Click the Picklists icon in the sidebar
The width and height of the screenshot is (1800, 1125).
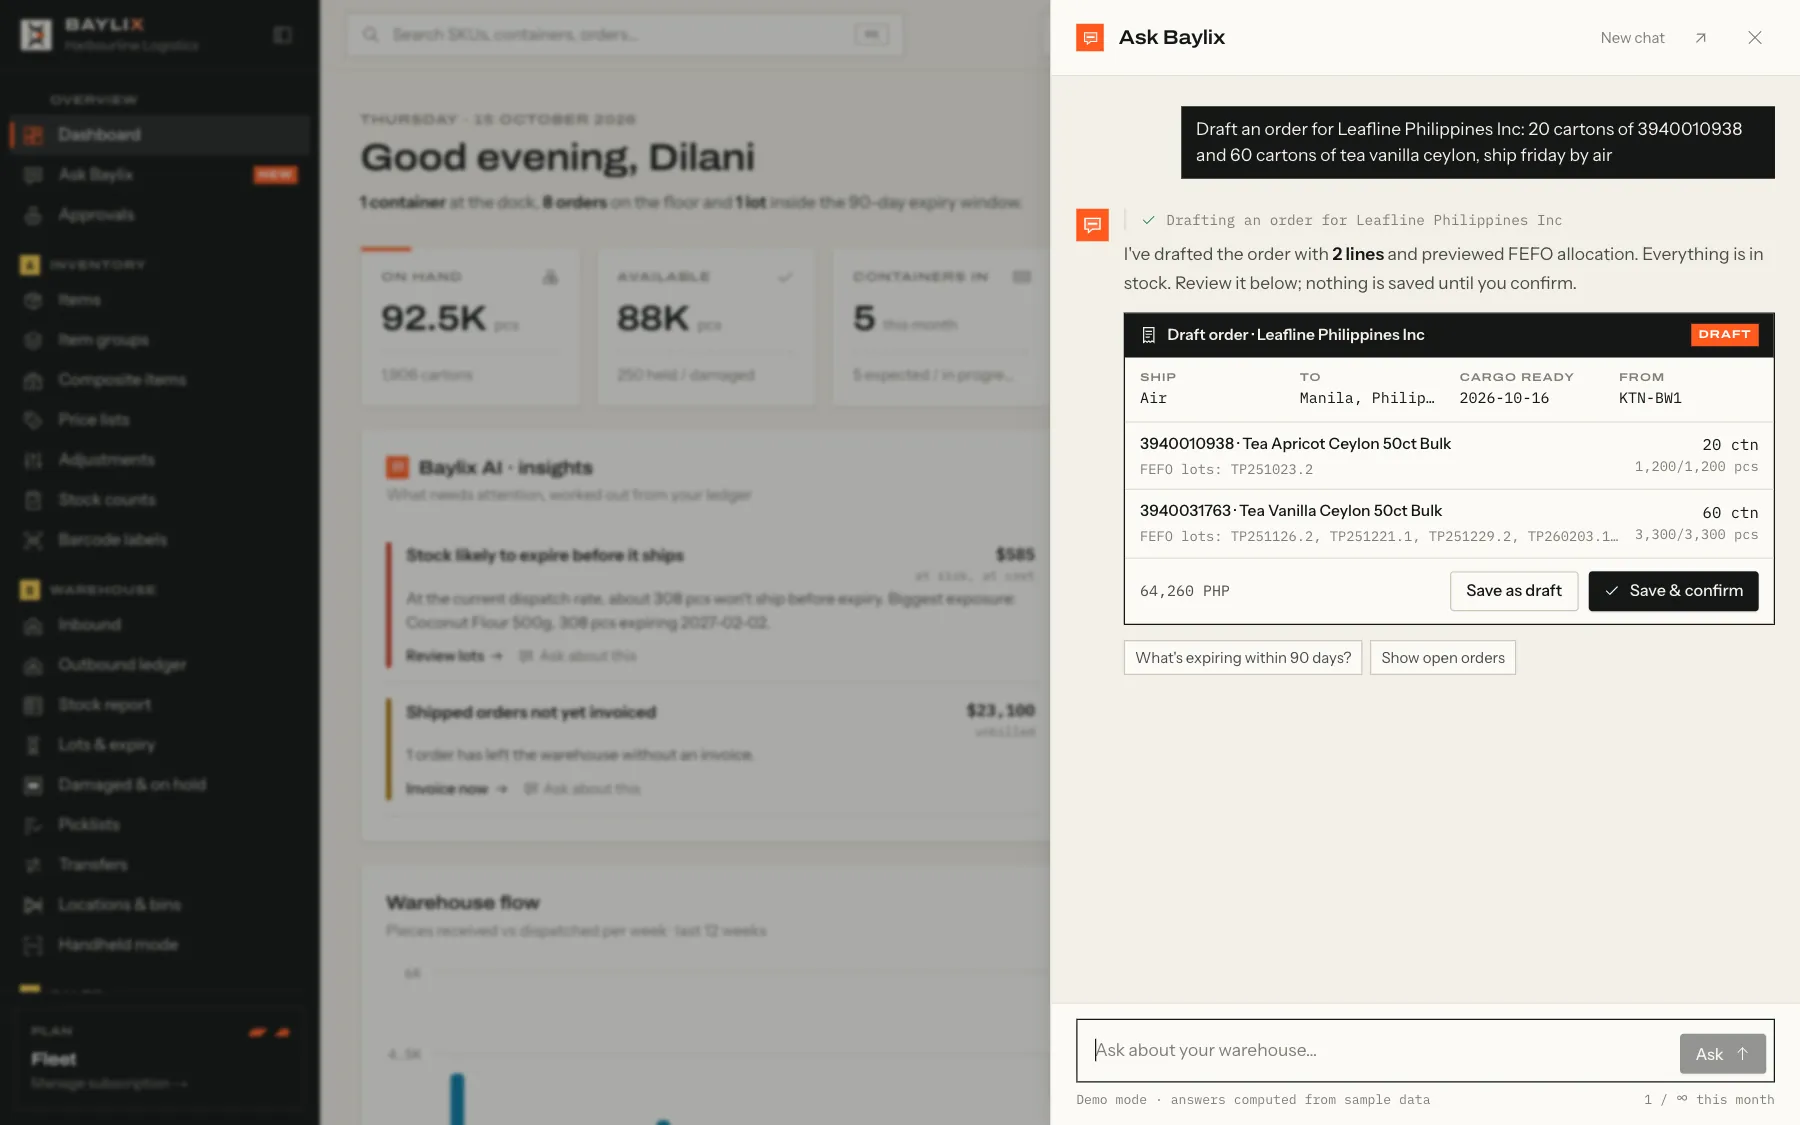pyautogui.click(x=33, y=825)
